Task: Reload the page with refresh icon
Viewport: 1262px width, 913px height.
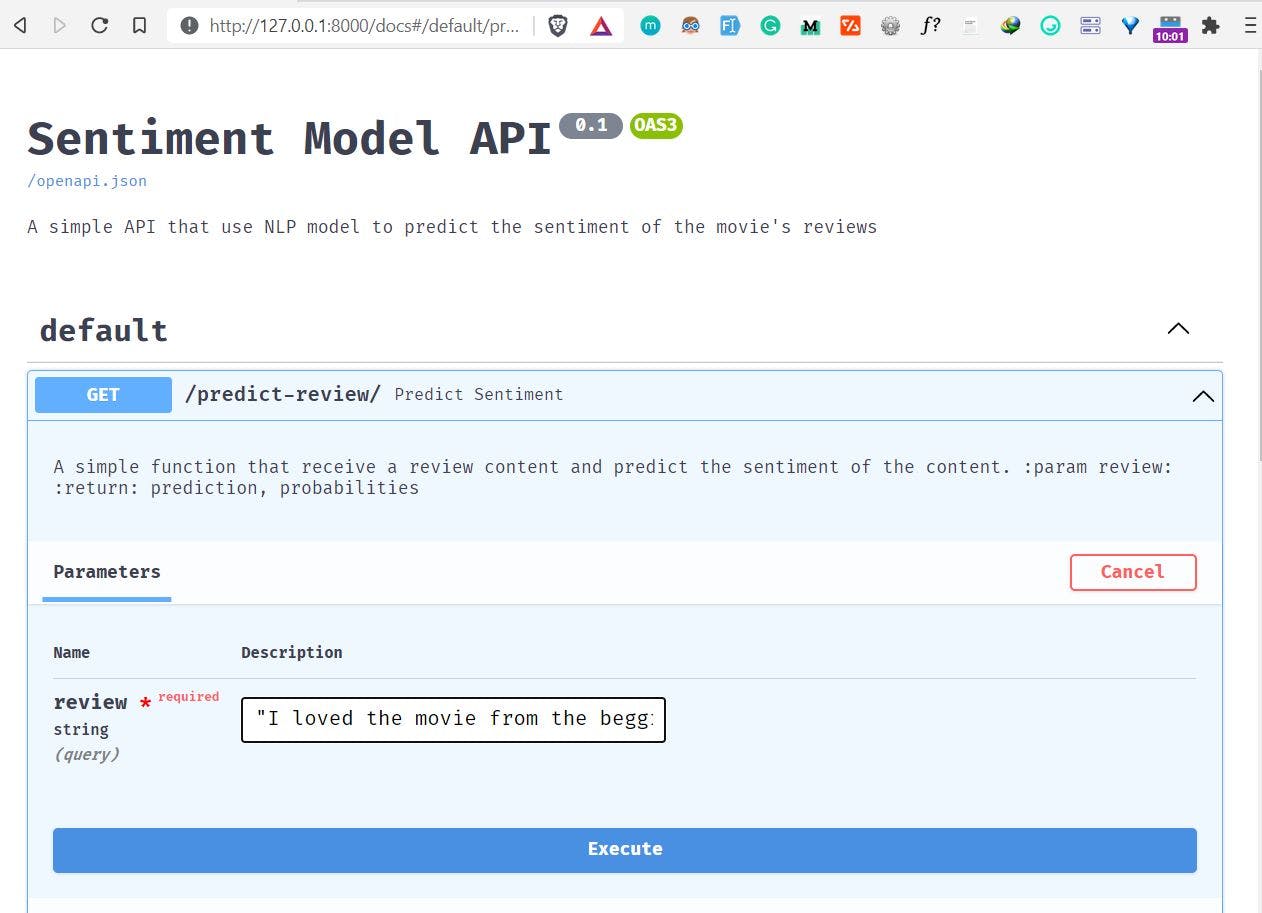Action: click(99, 26)
